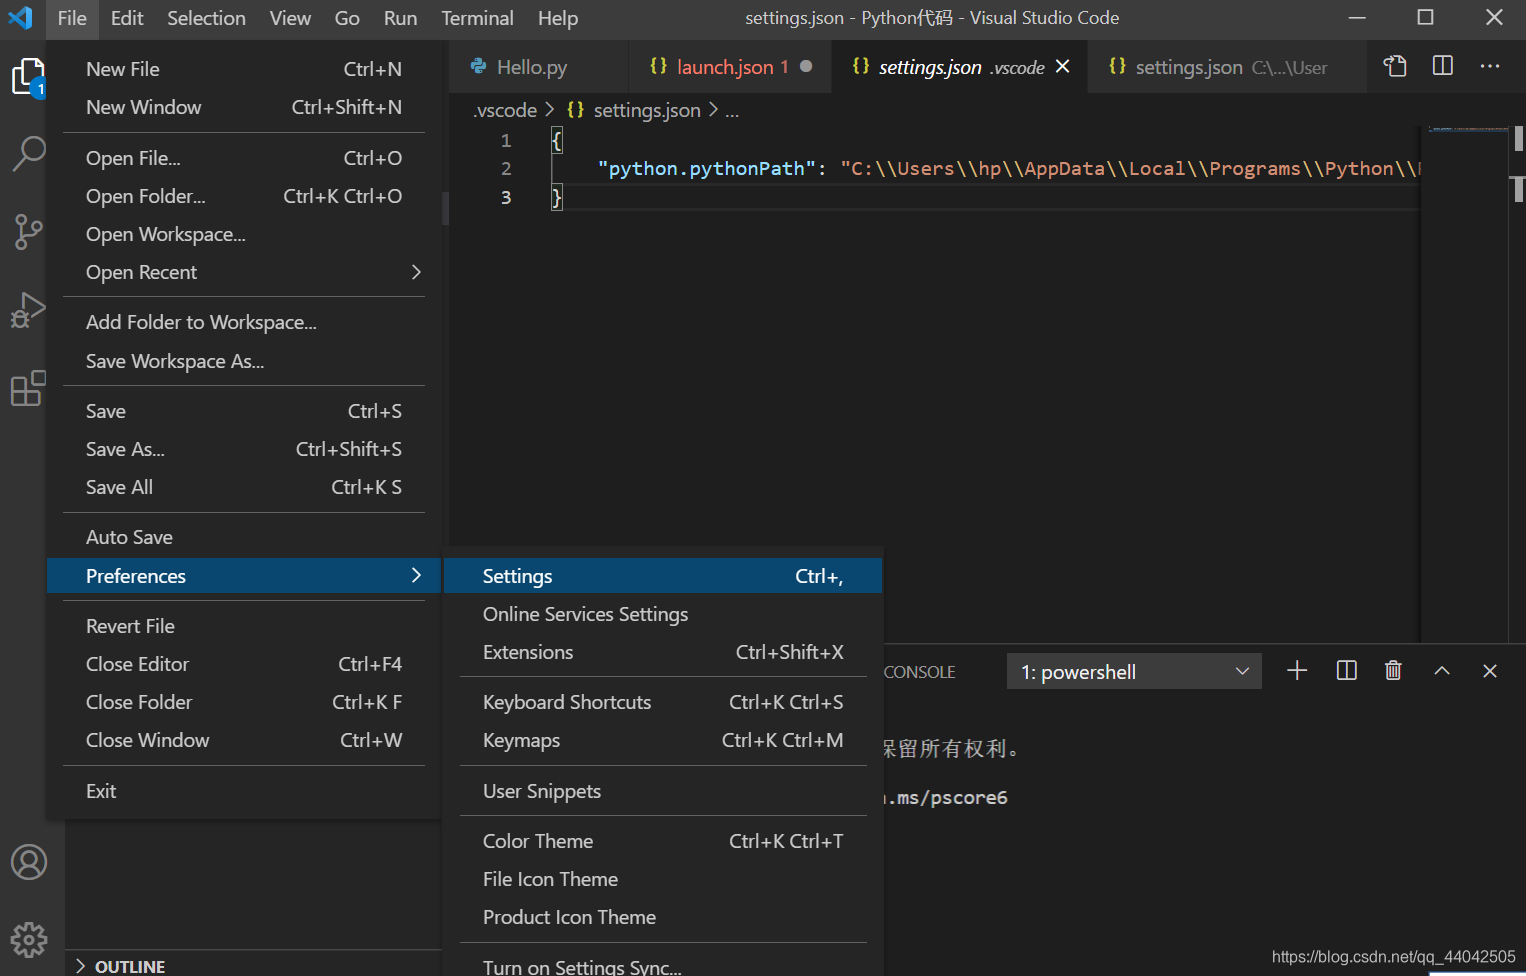Image resolution: width=1526 pixels, height=976 pixels.
Task: Split the terminal panel
Action: click(1346, 671)
